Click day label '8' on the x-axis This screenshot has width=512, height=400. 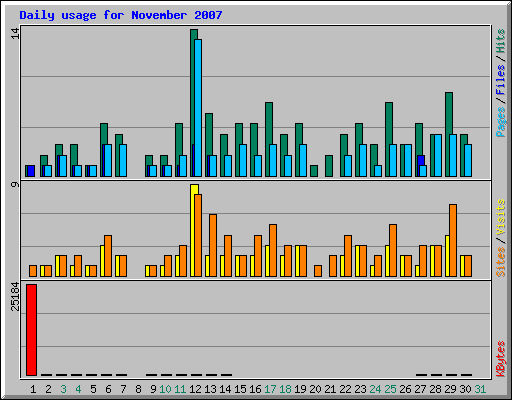point(138,389)
